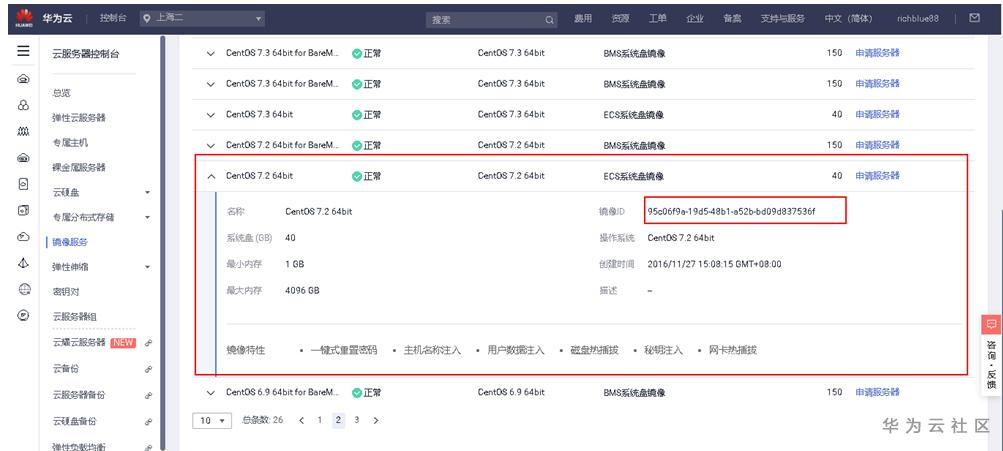Click the Huawei logo in header
The image size is (1003, 451).
coord(24,19)
